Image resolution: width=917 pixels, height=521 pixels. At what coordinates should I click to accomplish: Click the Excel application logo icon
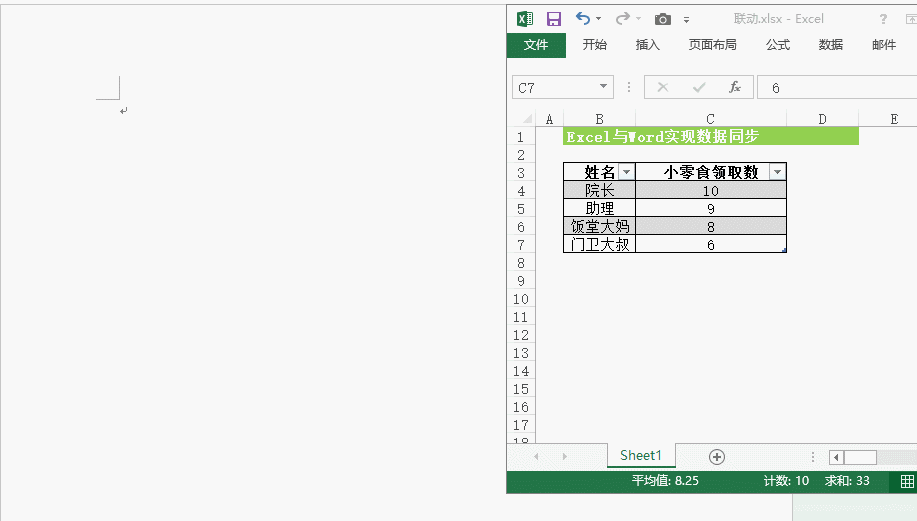click(525, 19)
